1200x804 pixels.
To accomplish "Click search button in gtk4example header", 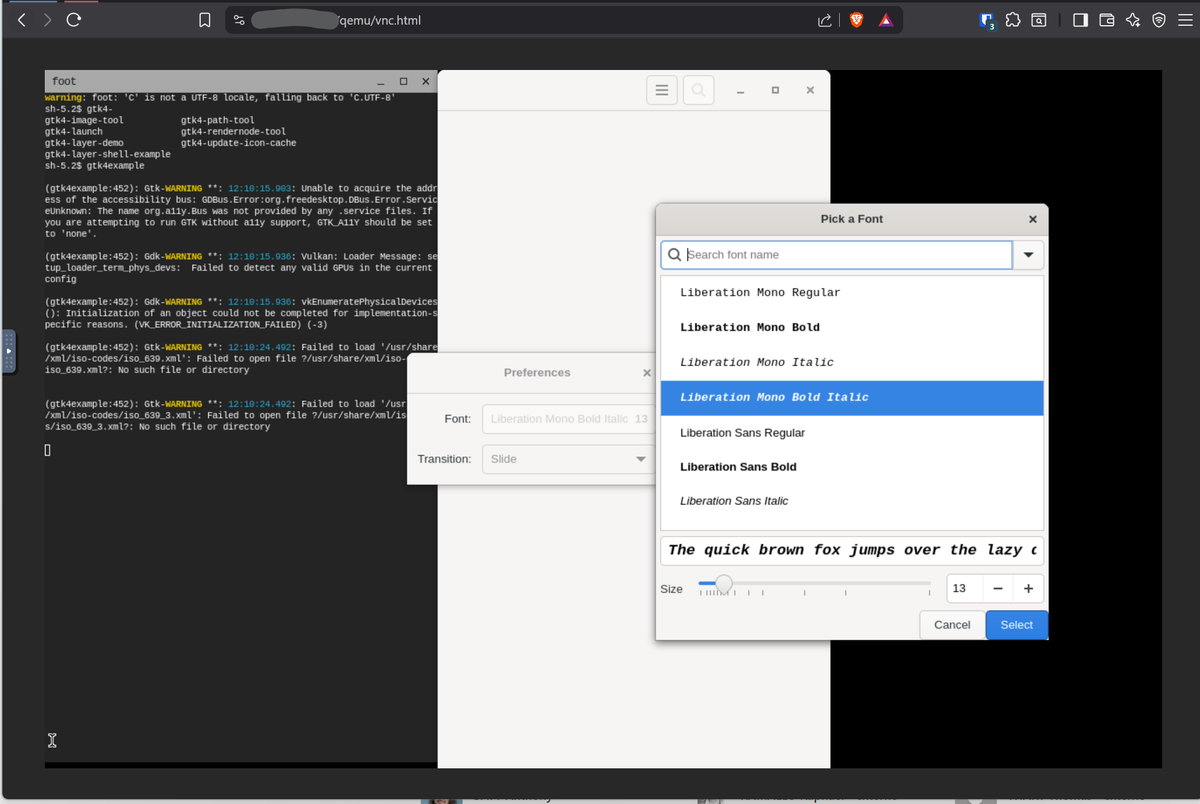I will tap(698, 90).
